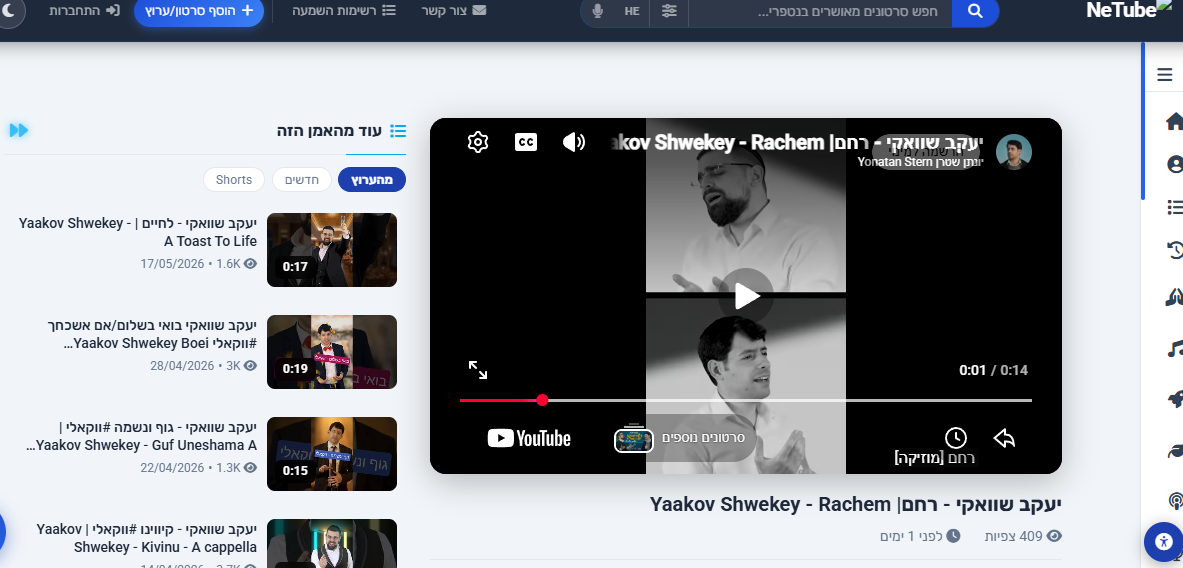Click the magnifier search button

(x=976, y=11)
